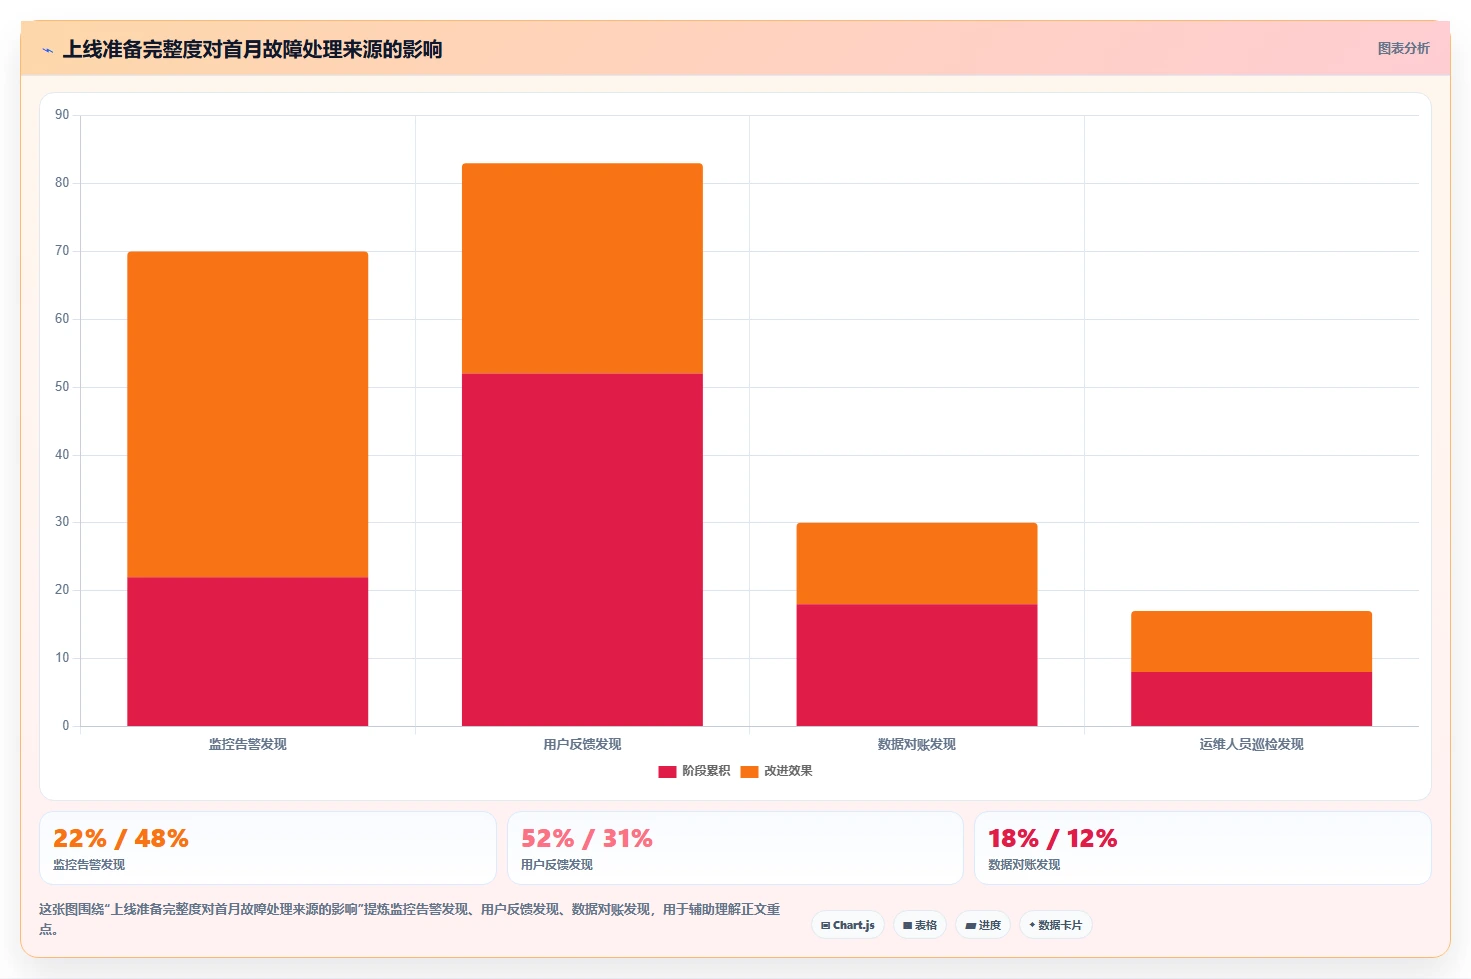Select the 数据卡片 tag pill

(x=1056, y=925)
